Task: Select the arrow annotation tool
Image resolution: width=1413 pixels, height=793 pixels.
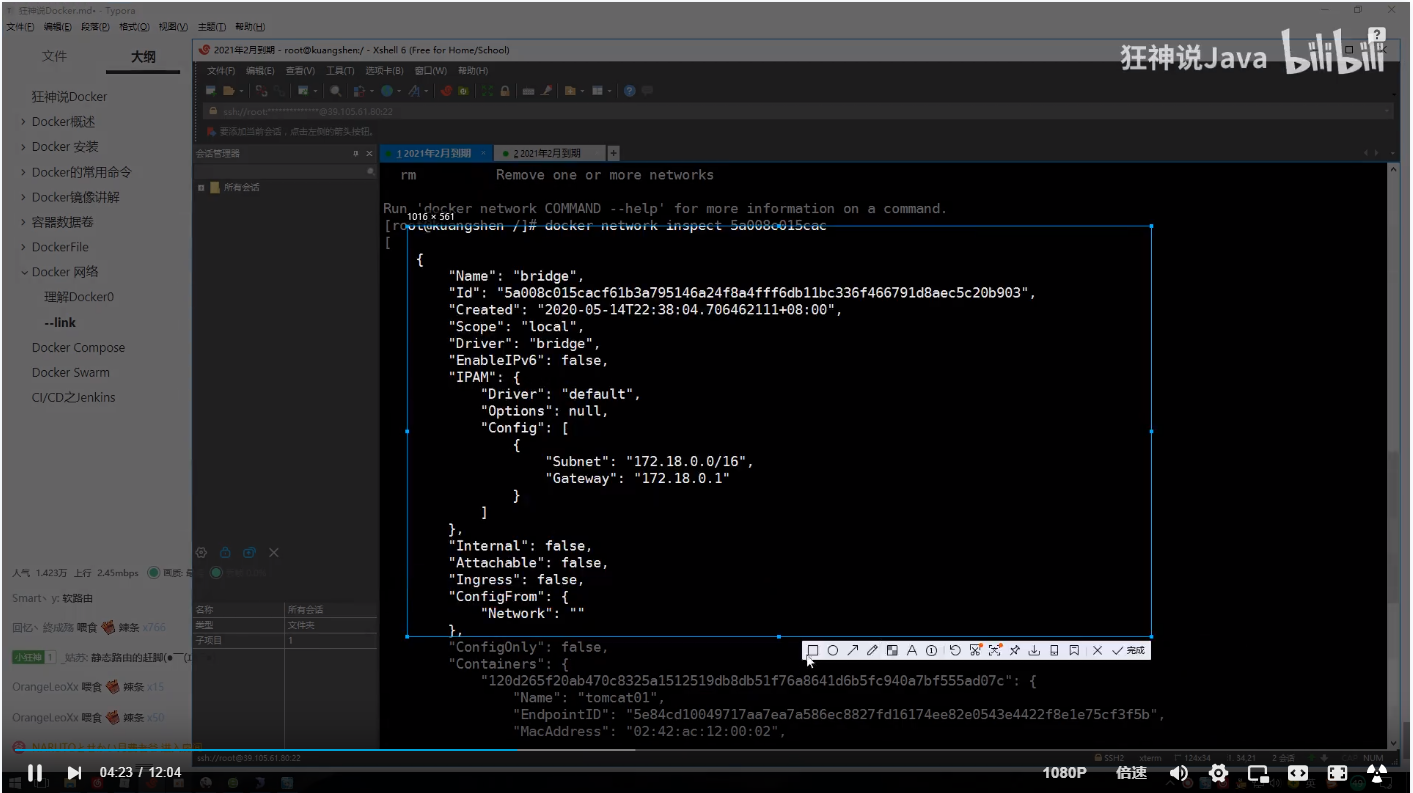Action: (853, 651)
